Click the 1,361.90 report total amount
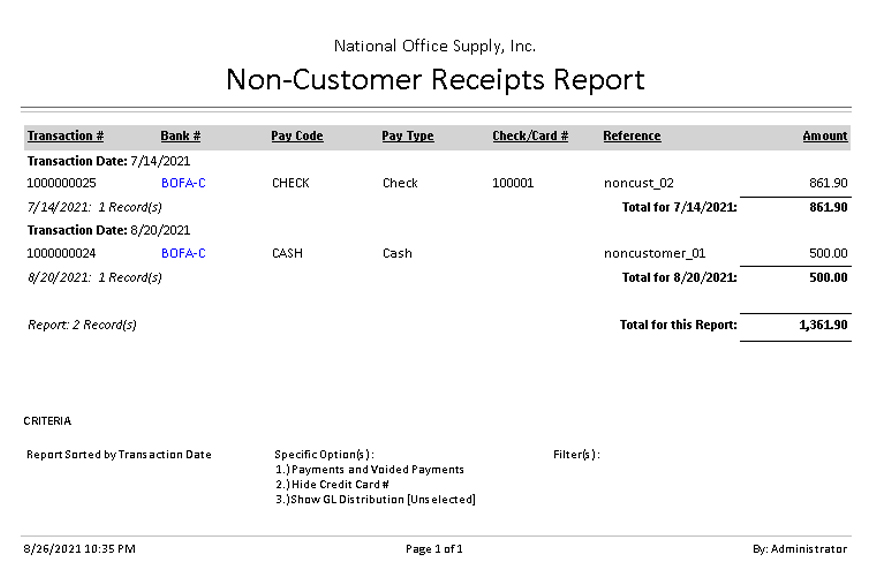Screen dimensions: 878x582 tap(823, 325)
